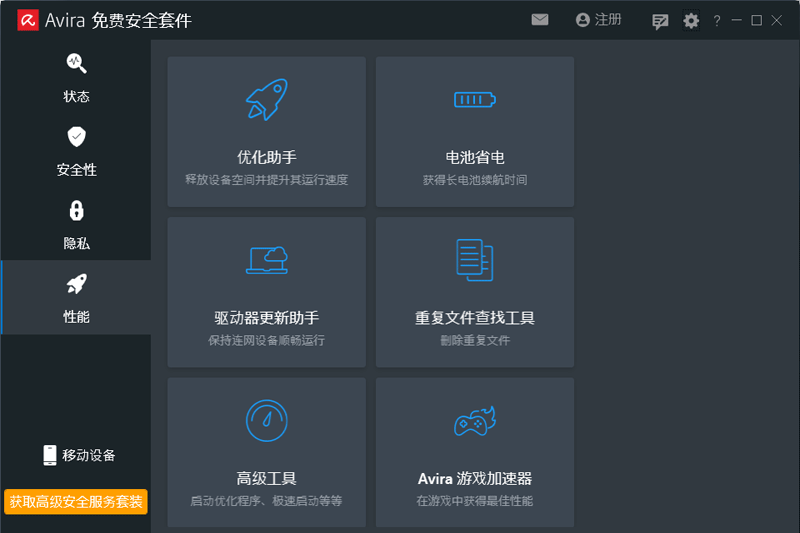Viewport: 800px width, 533px height.
Task: Click the laptop cloud icon for 驱动器更新助手
Action: (x=266, y=259)
